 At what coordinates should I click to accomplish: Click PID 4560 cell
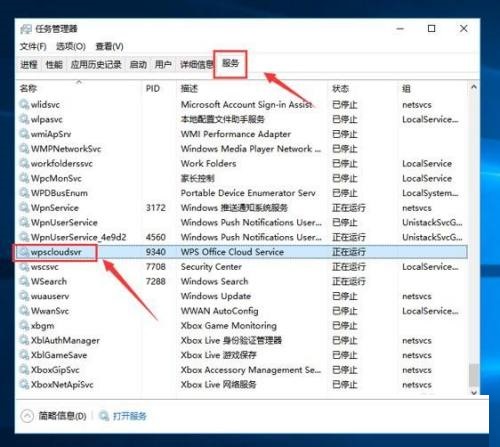[x=156, y=237]
